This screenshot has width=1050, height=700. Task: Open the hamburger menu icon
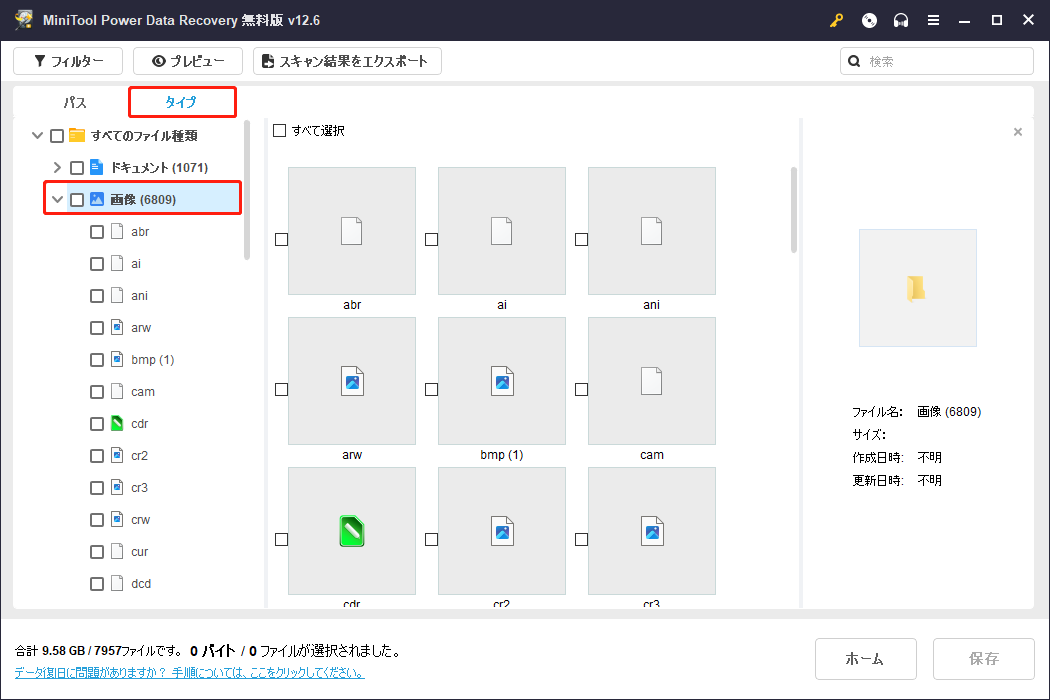point(933,19)
